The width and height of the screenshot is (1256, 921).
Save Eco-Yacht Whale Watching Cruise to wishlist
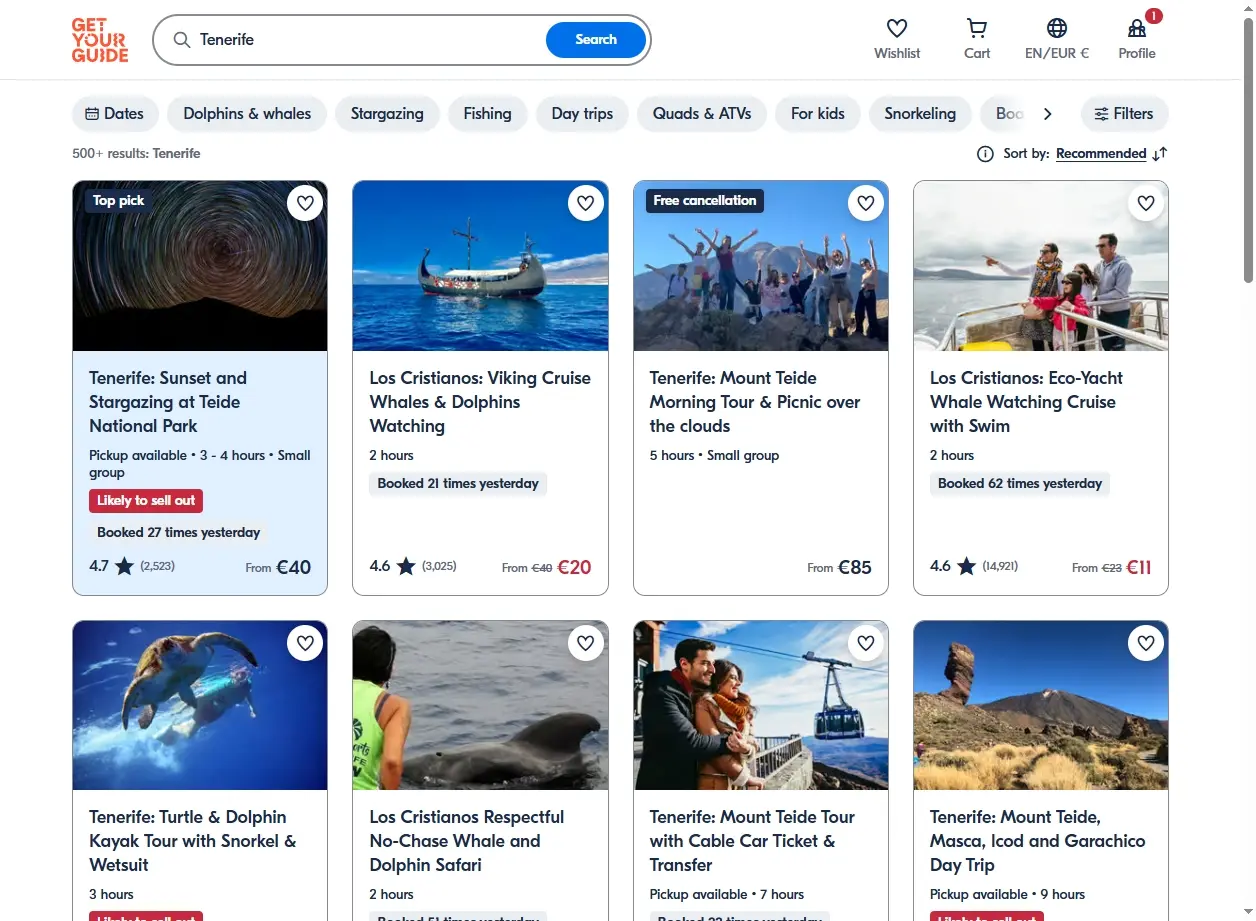click(1146, 203)
